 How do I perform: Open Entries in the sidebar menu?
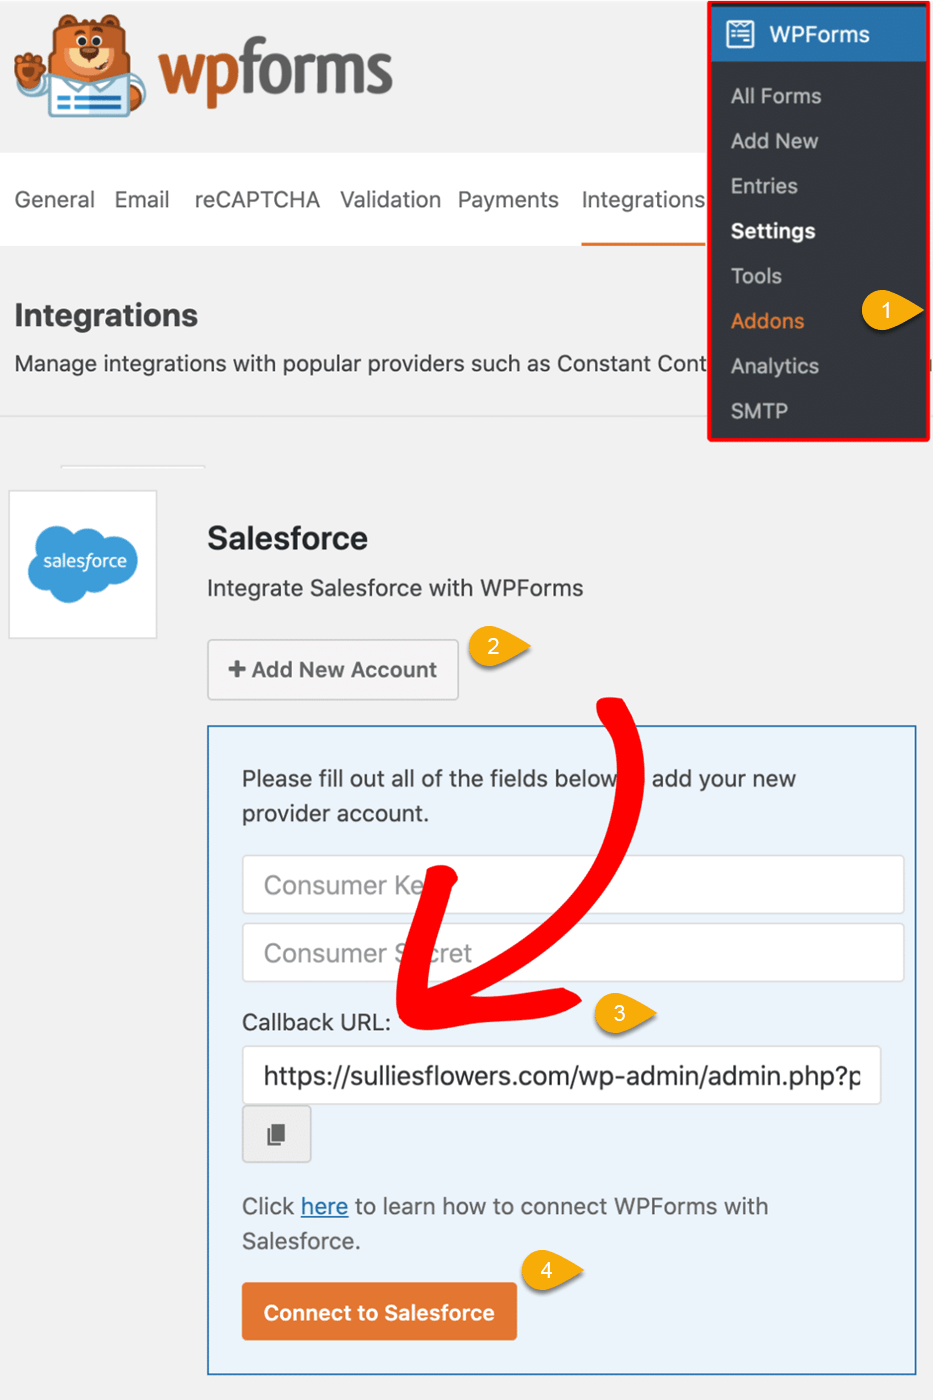coord(764,186)
